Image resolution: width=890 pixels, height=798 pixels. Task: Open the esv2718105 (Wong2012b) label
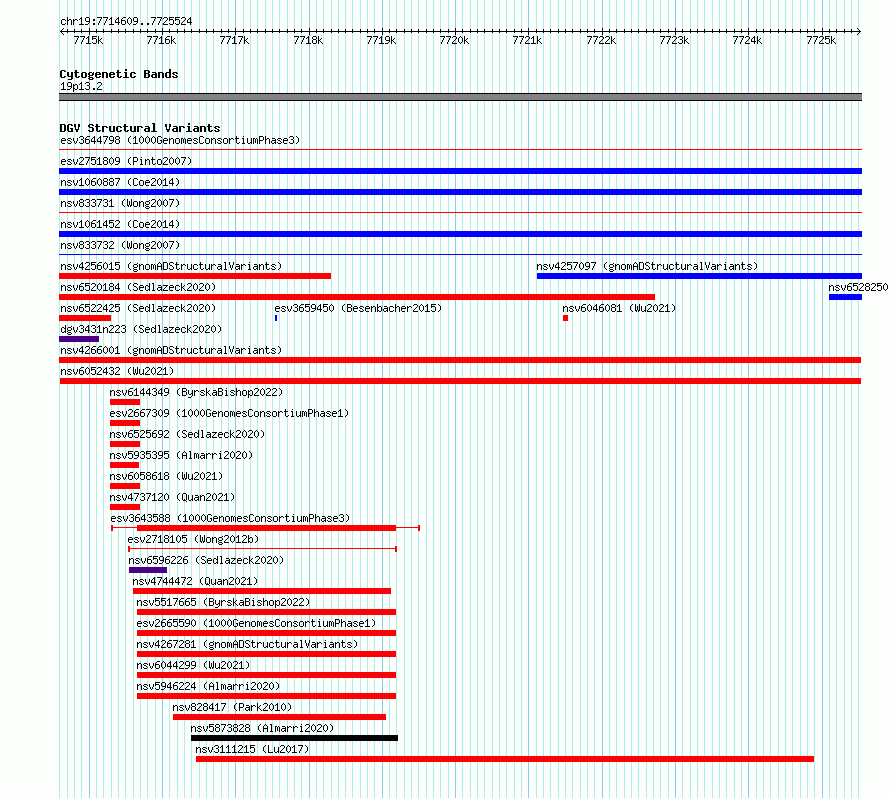193,539
